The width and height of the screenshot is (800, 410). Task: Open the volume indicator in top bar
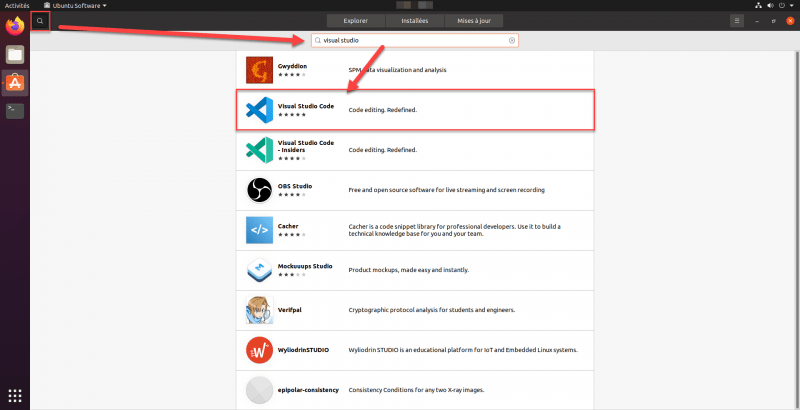(x=769, y=6)
